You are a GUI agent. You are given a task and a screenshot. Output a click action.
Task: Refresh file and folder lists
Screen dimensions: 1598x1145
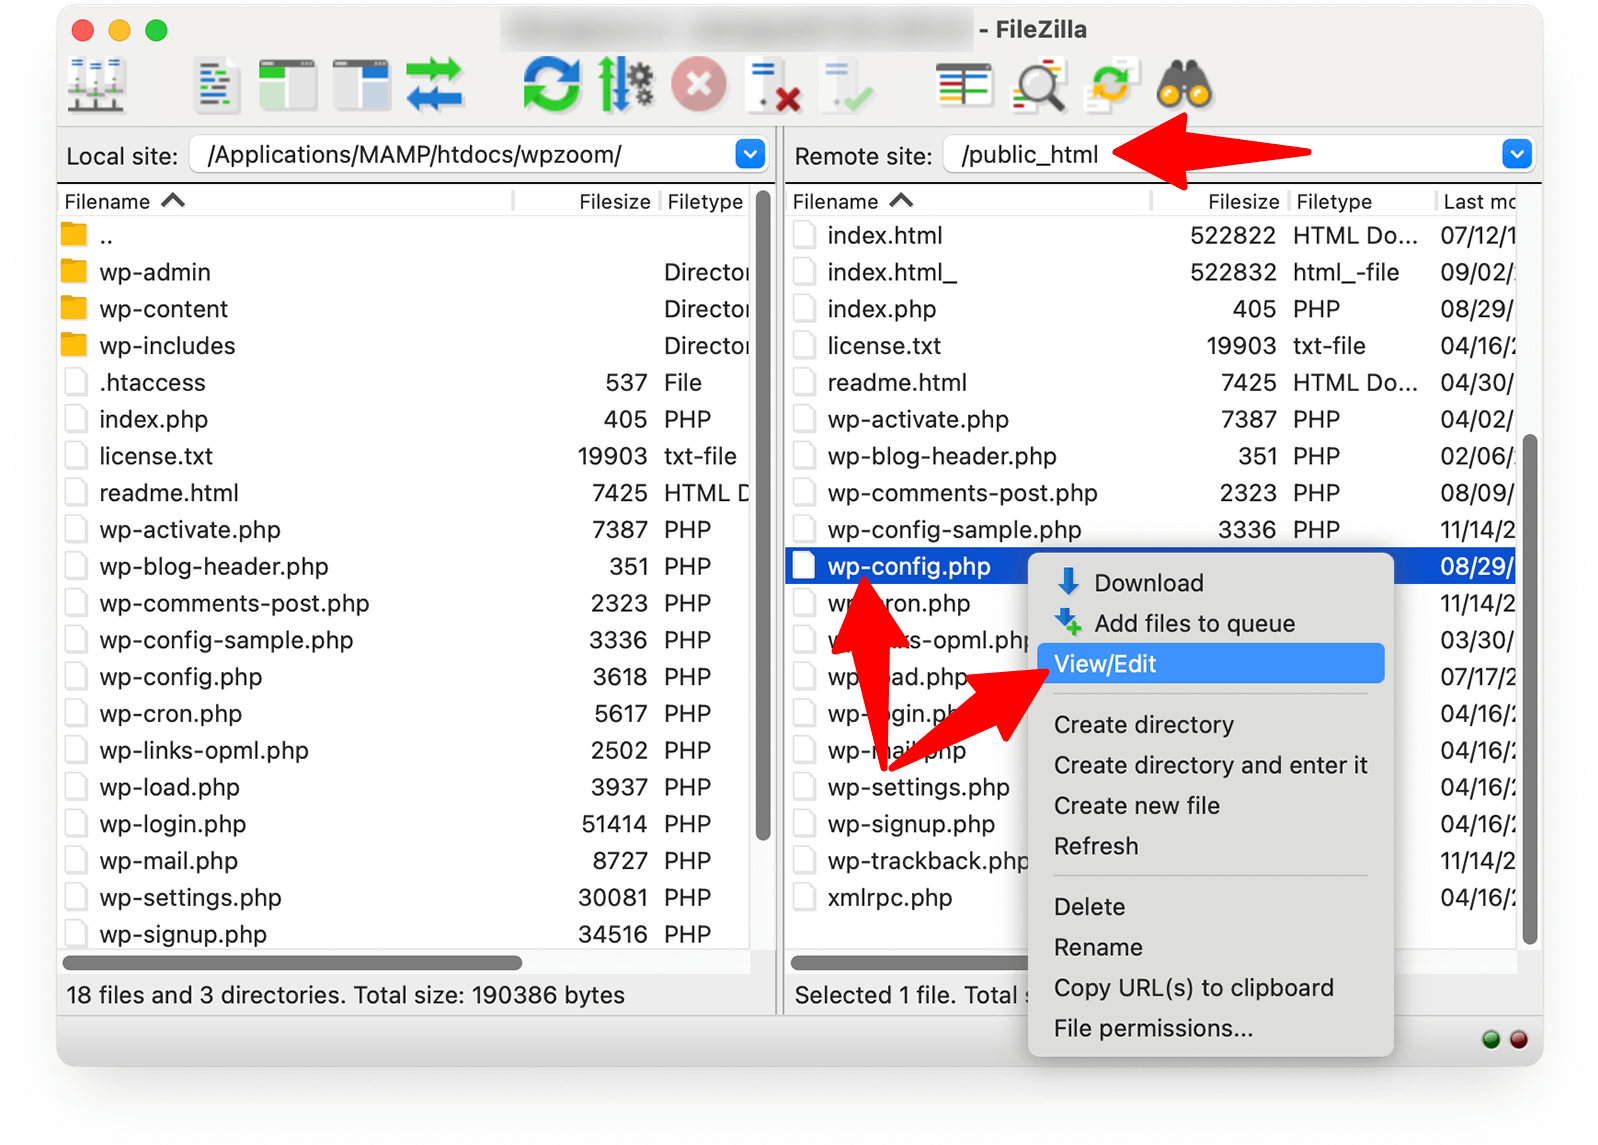(x=551, y=85)
